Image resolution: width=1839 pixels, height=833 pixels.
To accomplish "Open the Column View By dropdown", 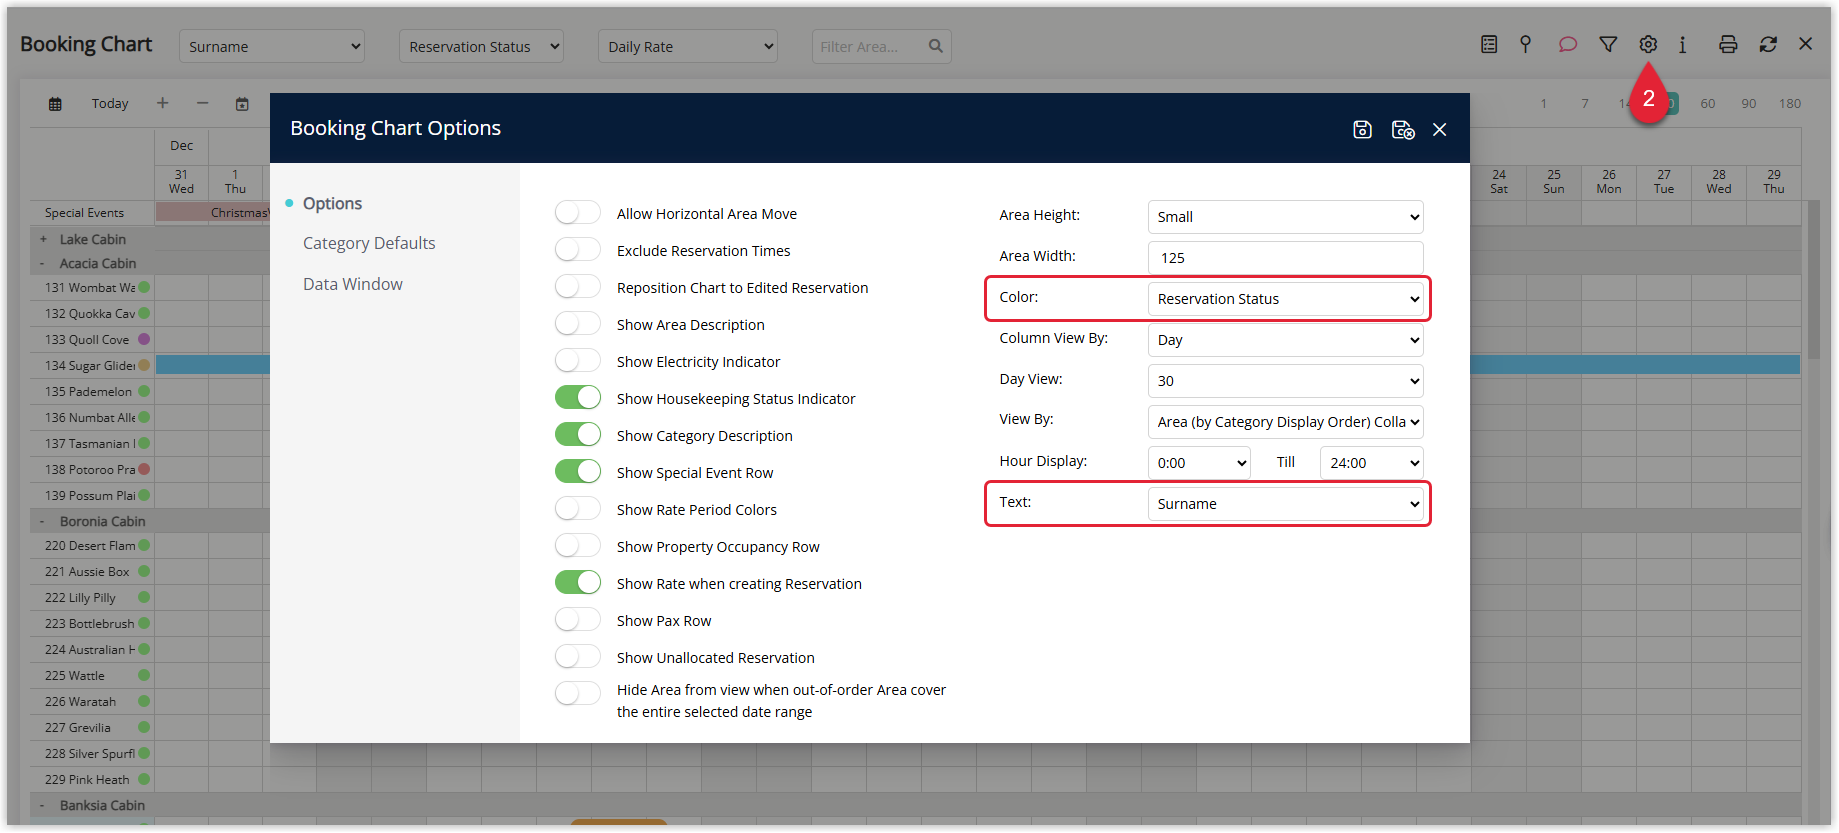I will click(1285, 340).
